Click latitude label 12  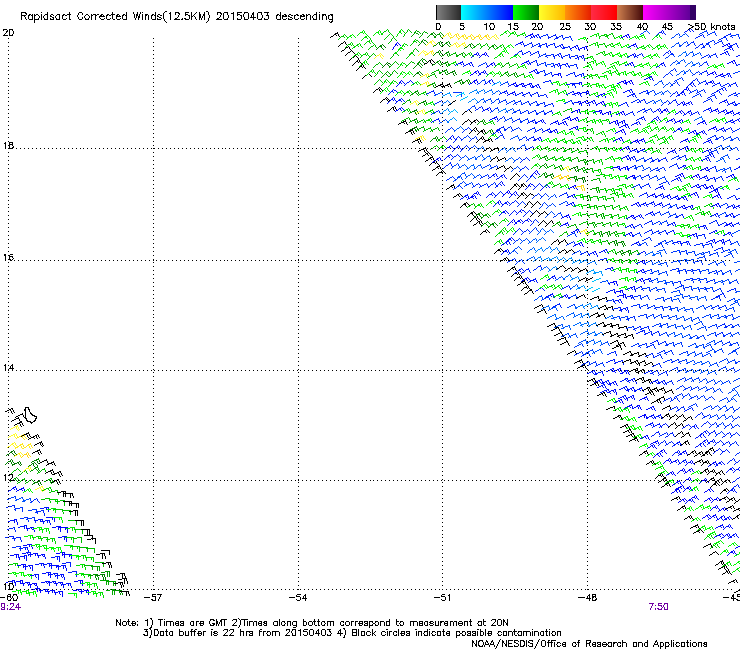(x=8, y=477)
